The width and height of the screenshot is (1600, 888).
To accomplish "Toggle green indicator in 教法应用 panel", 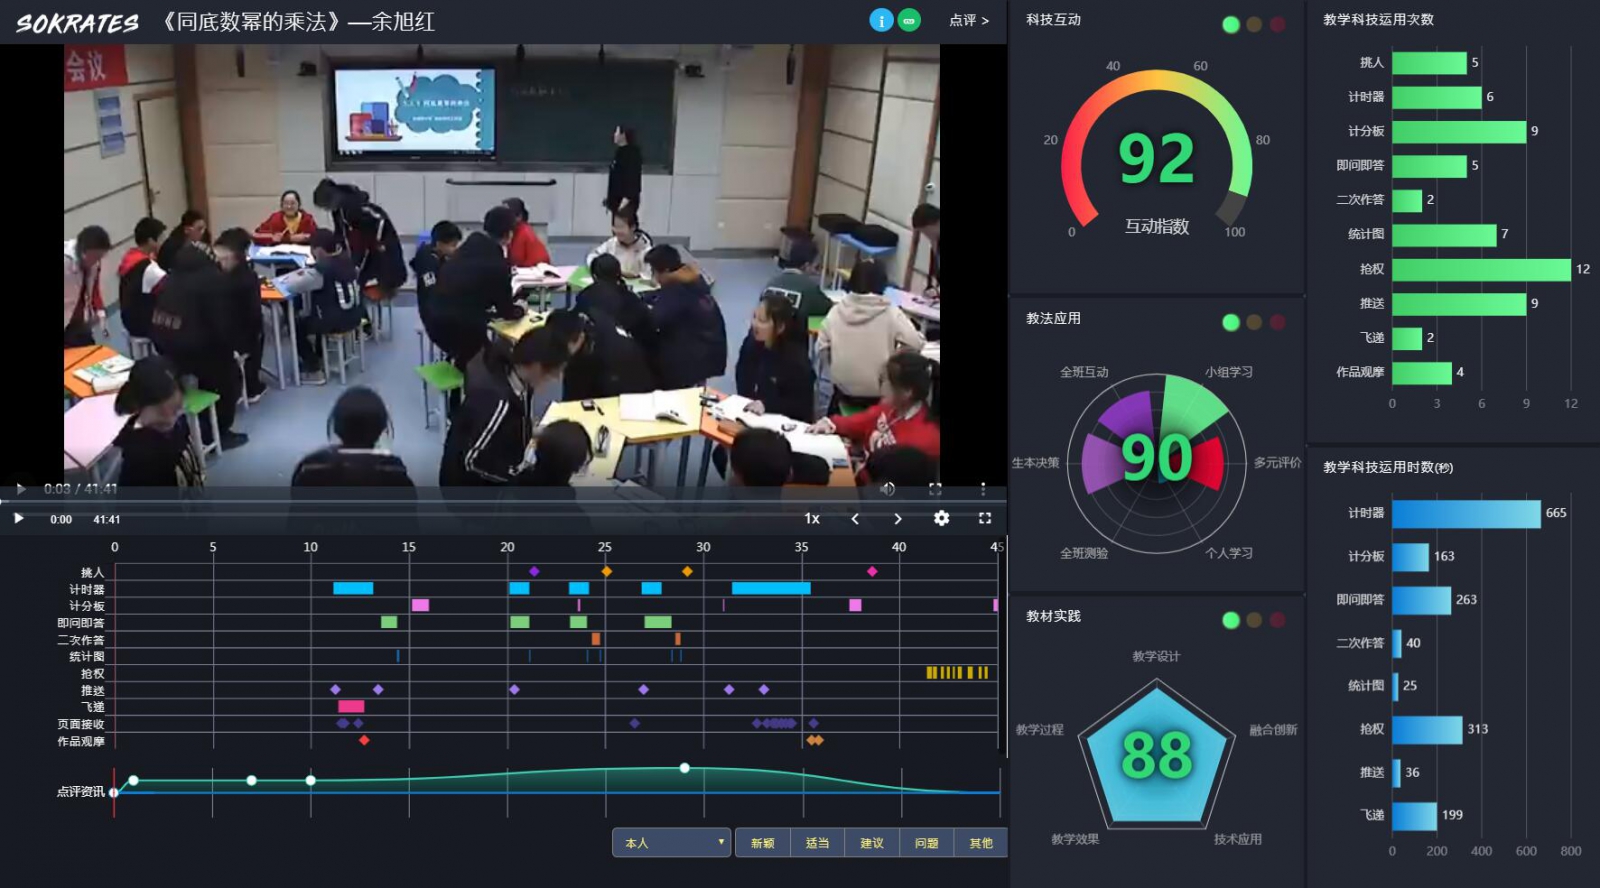I will tap(1231, 322).
